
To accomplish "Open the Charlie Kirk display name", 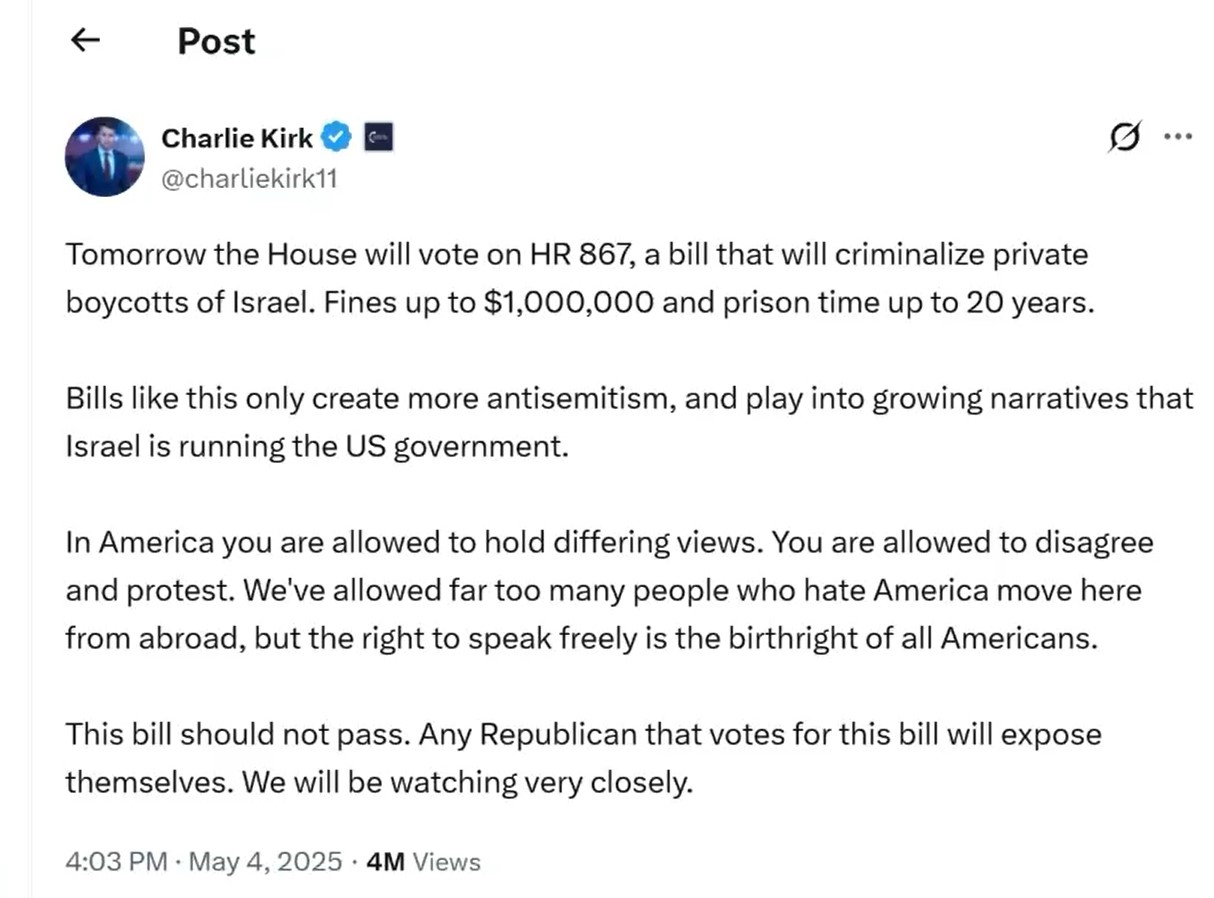I will pos(237,137).
